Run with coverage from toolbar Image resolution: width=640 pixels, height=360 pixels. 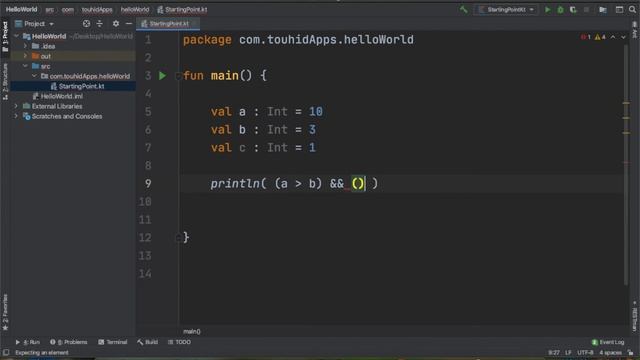[x=573, y=9]
